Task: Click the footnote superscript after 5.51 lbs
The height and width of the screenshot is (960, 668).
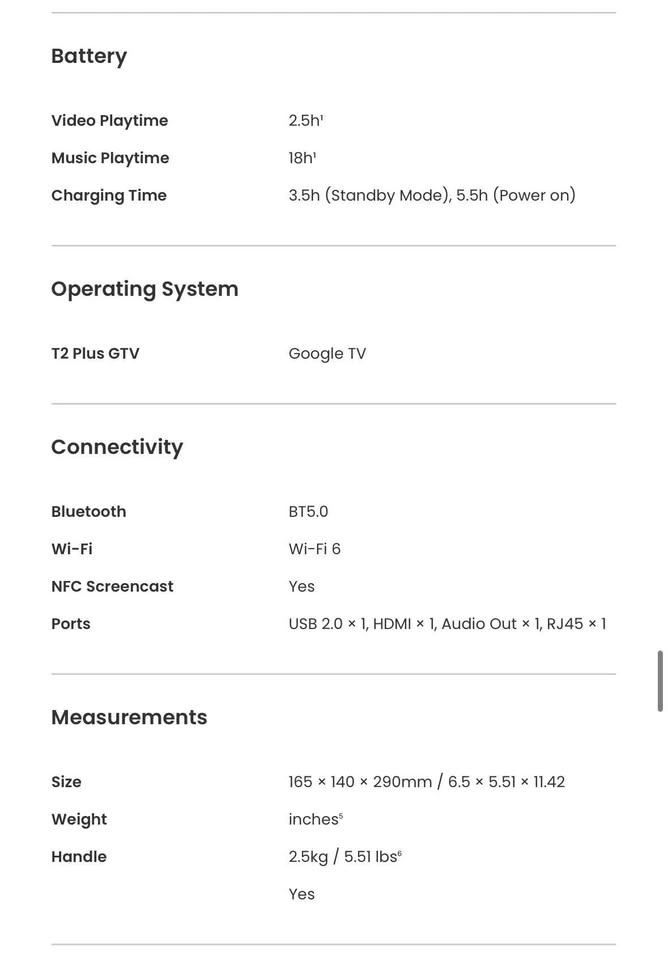Action: pos(400,853)
